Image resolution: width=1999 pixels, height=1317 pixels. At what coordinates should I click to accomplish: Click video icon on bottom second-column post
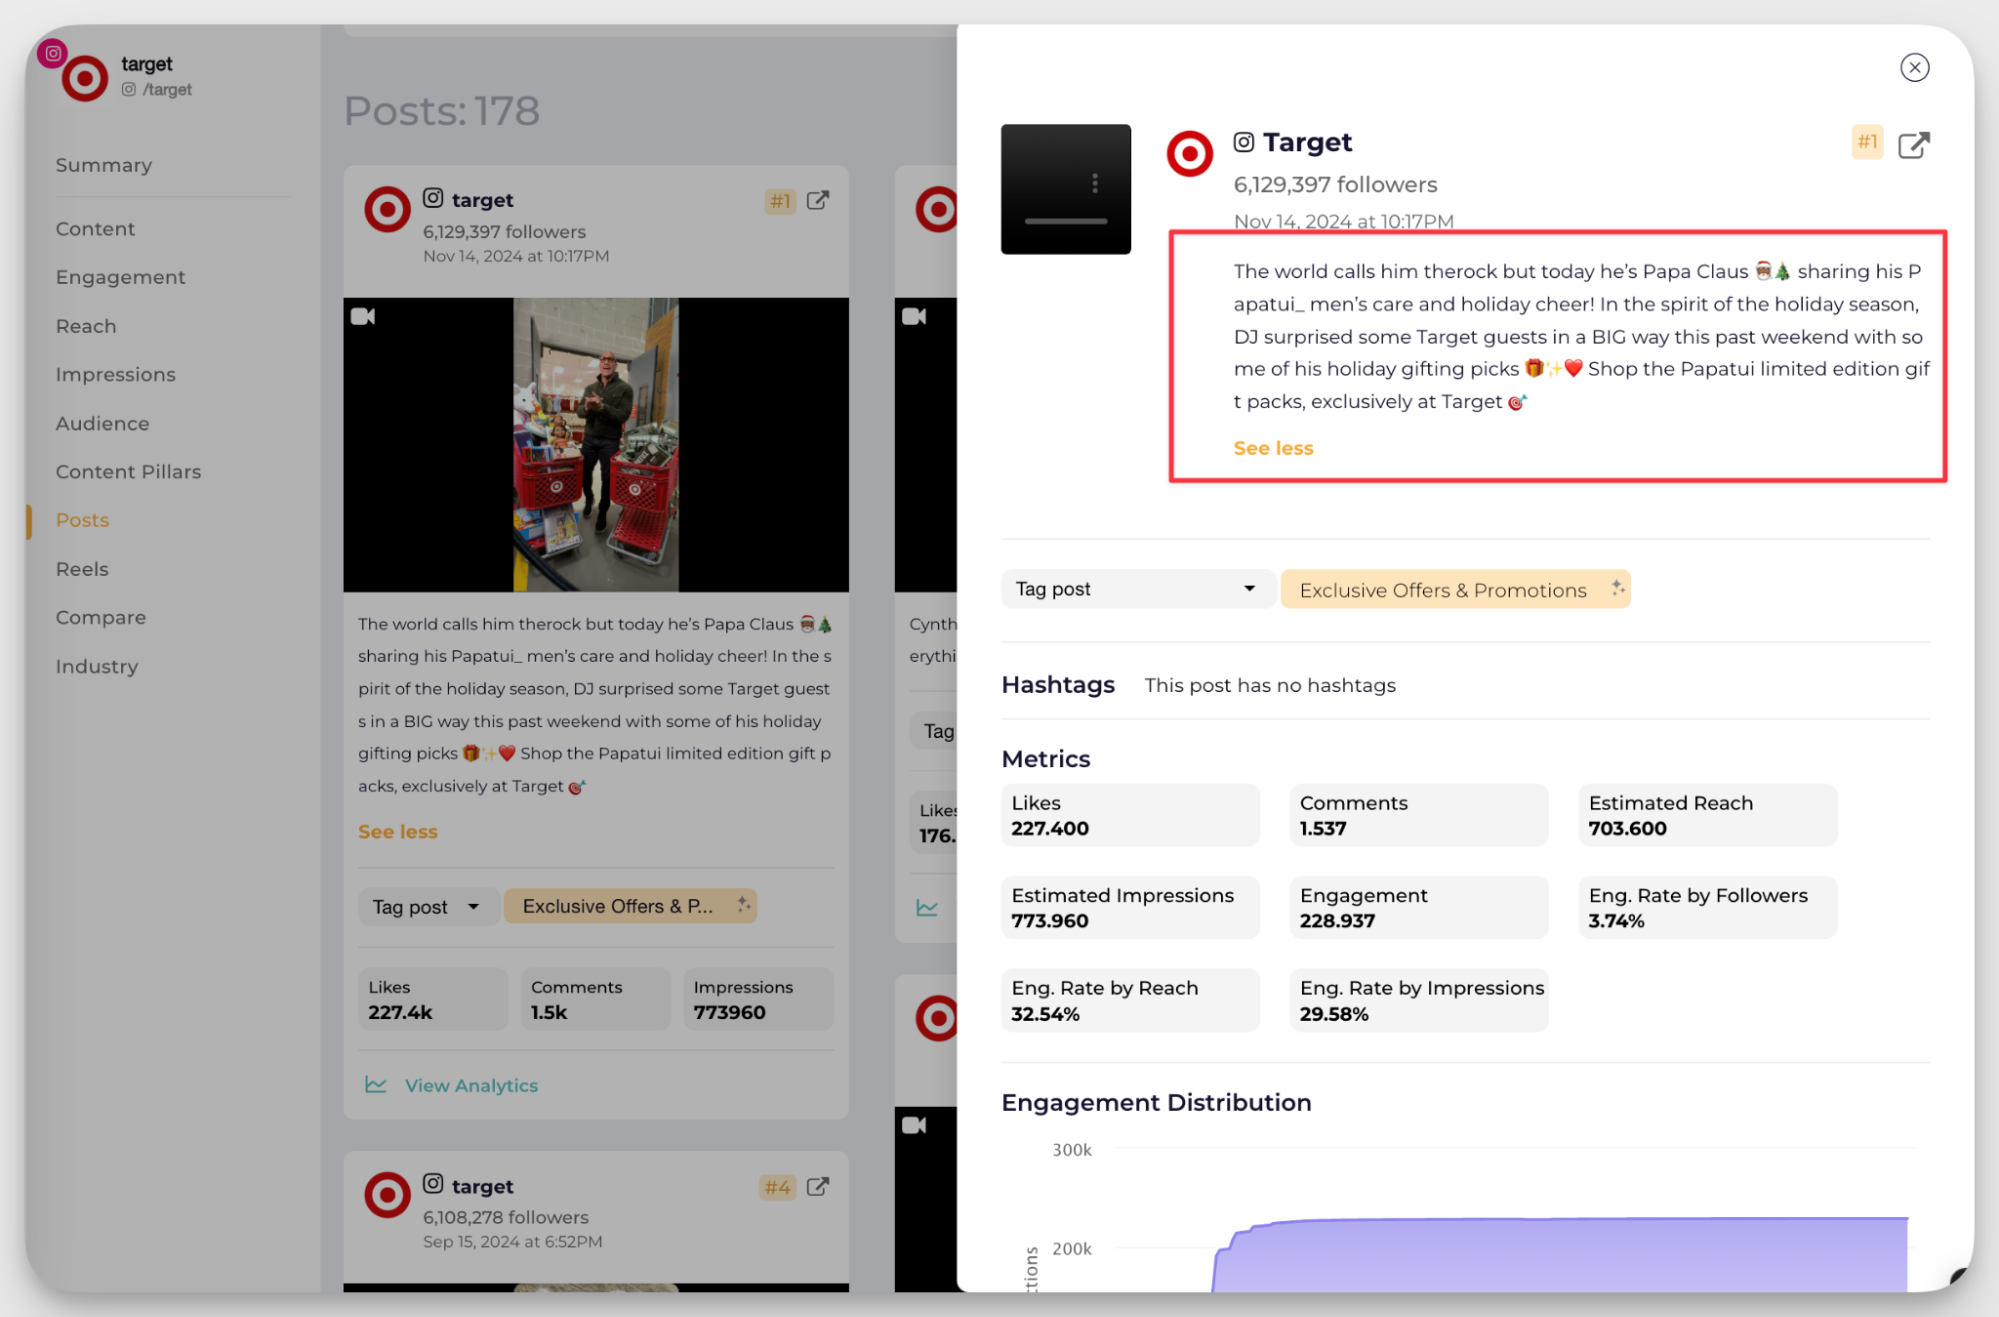914,1125
